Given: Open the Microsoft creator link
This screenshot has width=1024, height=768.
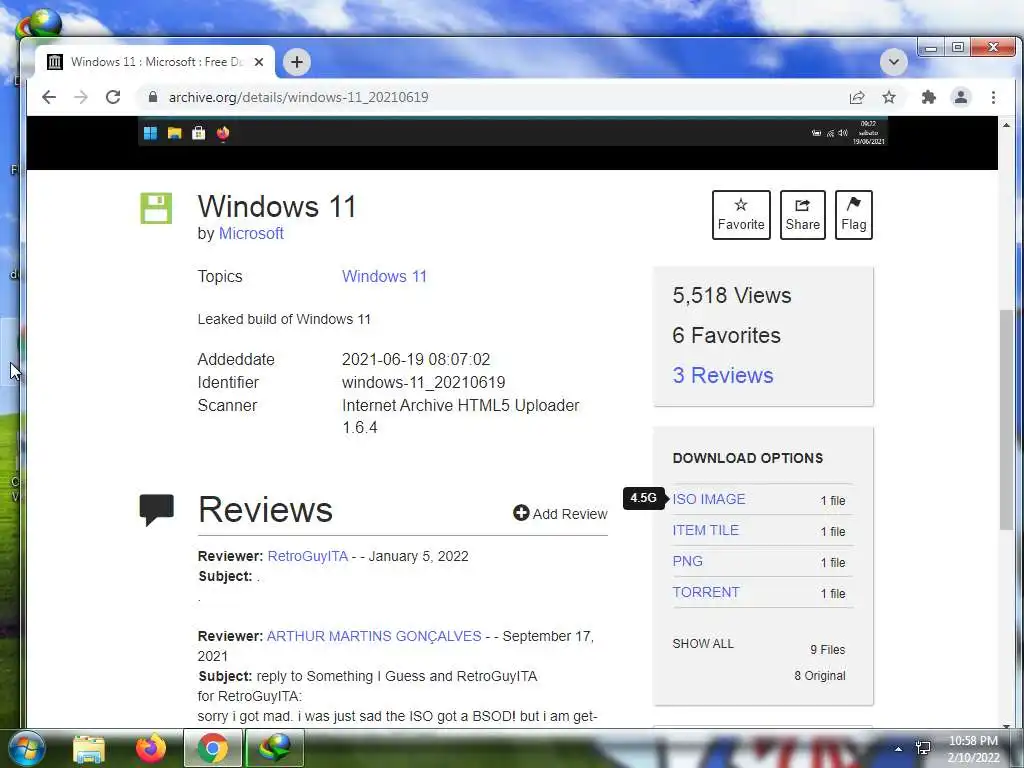Looking at the screenshot, I should [x=251, y=233].
